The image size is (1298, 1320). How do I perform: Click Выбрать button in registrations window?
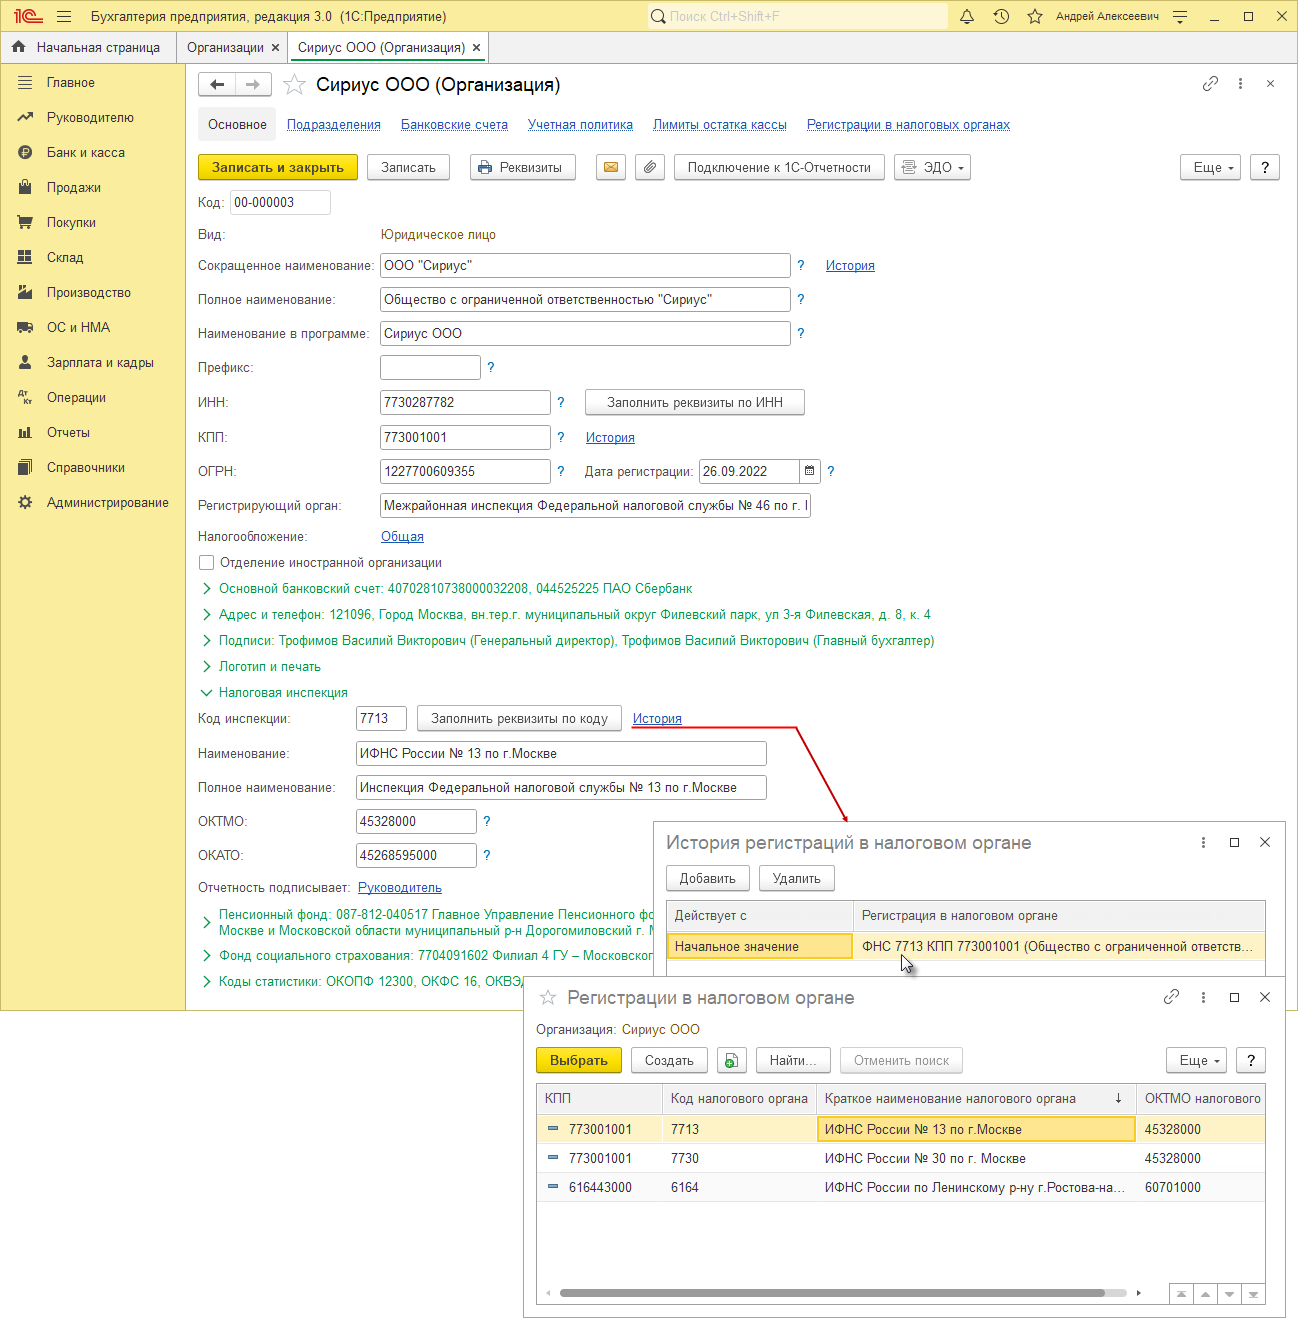tap(579, 1061)
